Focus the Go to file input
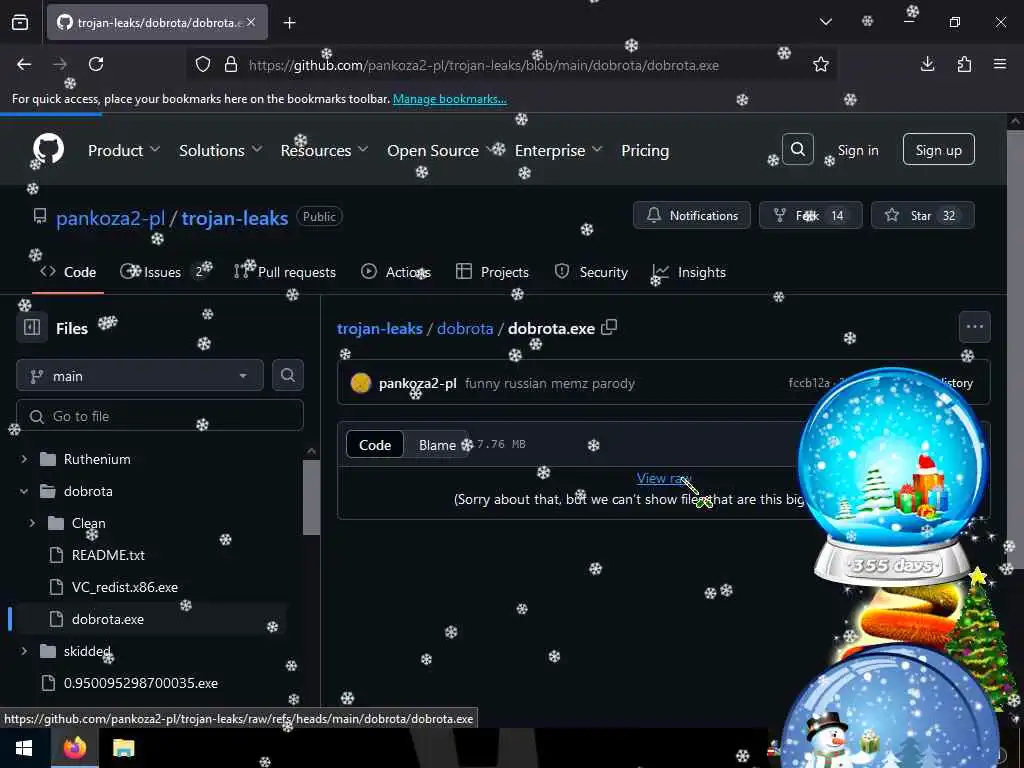Image resolution: width=1024 pixels, height=768 pixels. pos(160,415)
